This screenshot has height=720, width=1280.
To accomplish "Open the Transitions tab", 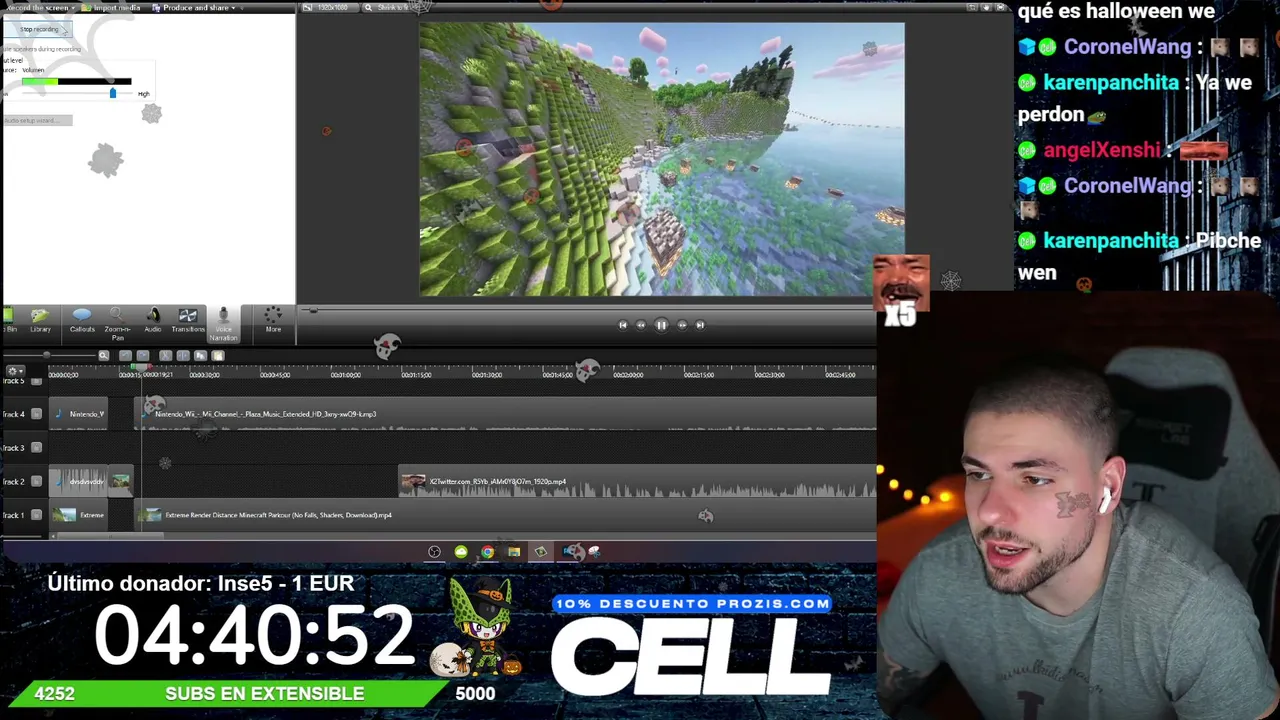I will (188, 321).
